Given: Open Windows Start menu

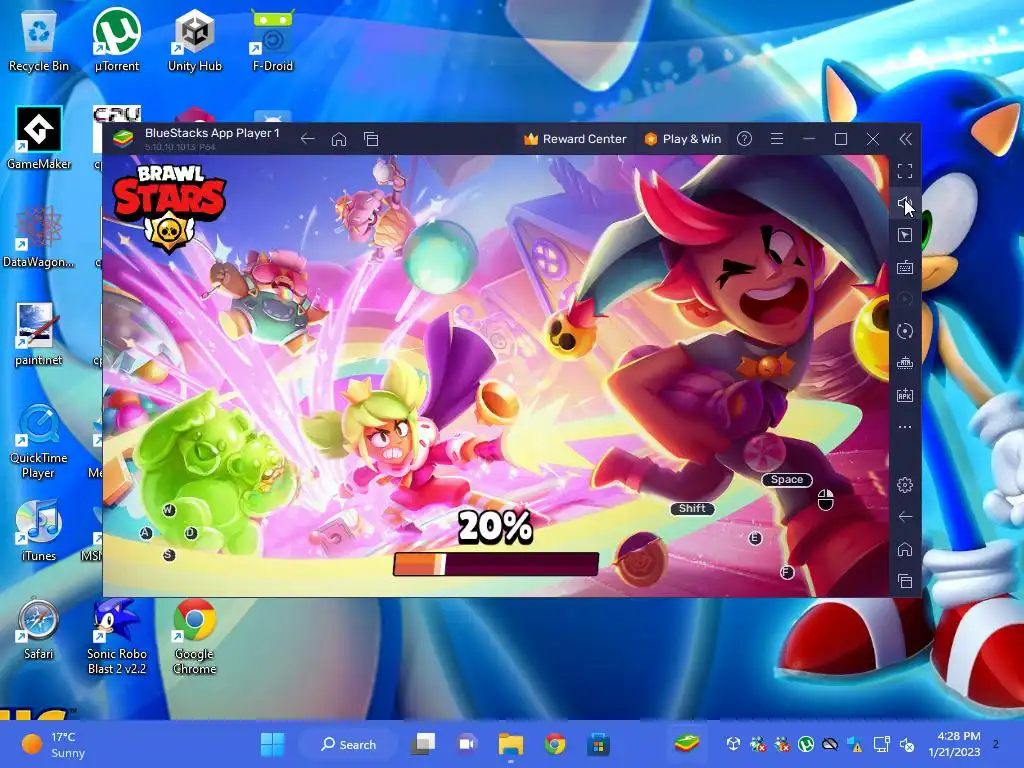Looking at the screenshot, I should [x=272, y=744].
